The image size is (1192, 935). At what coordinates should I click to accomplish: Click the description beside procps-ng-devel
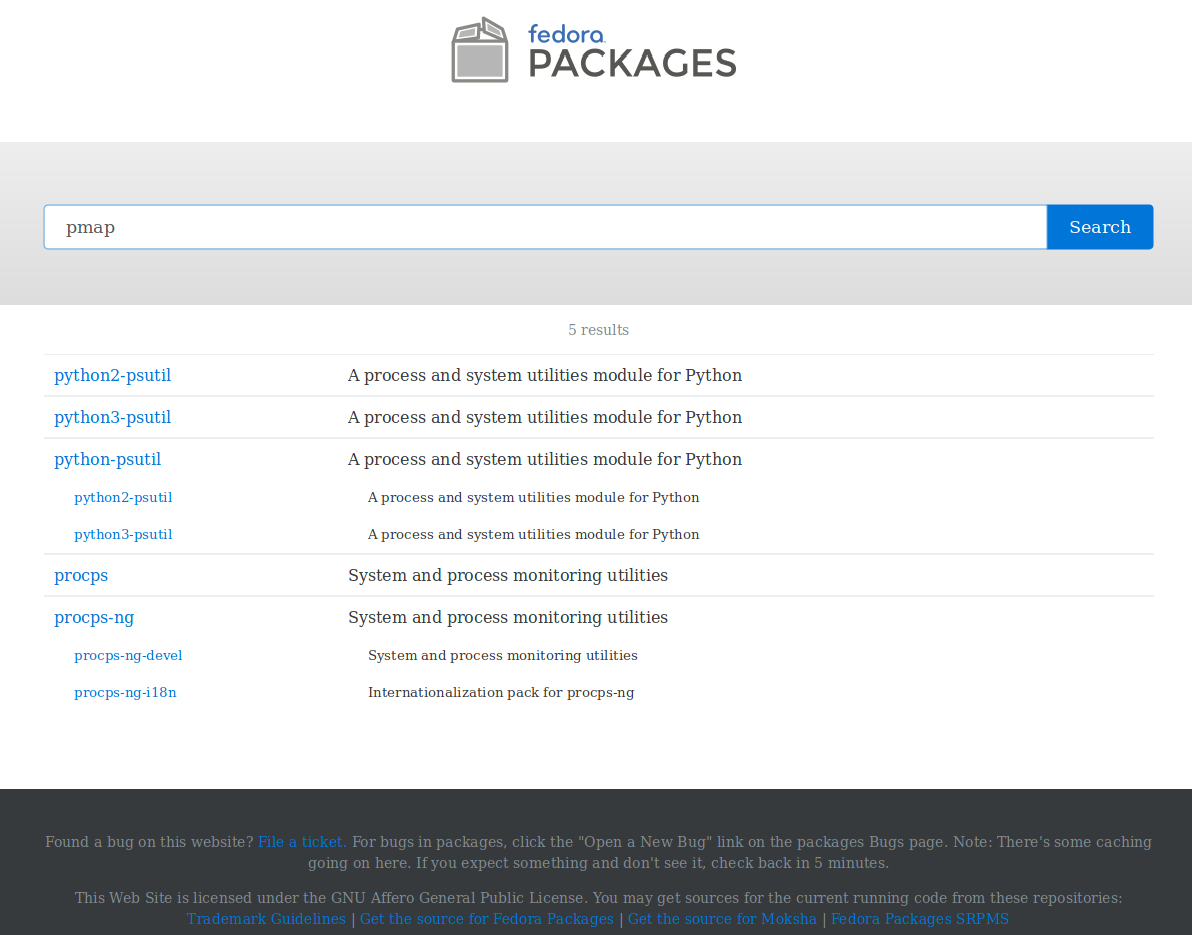[x=502, y=655]
